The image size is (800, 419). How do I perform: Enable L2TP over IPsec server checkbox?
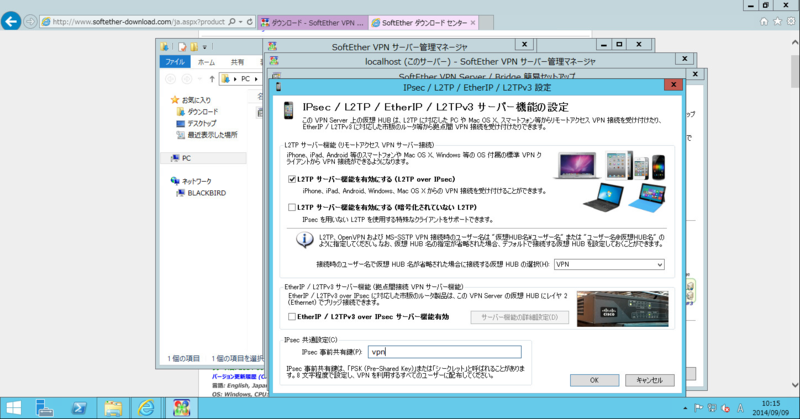tap(292, 179)
